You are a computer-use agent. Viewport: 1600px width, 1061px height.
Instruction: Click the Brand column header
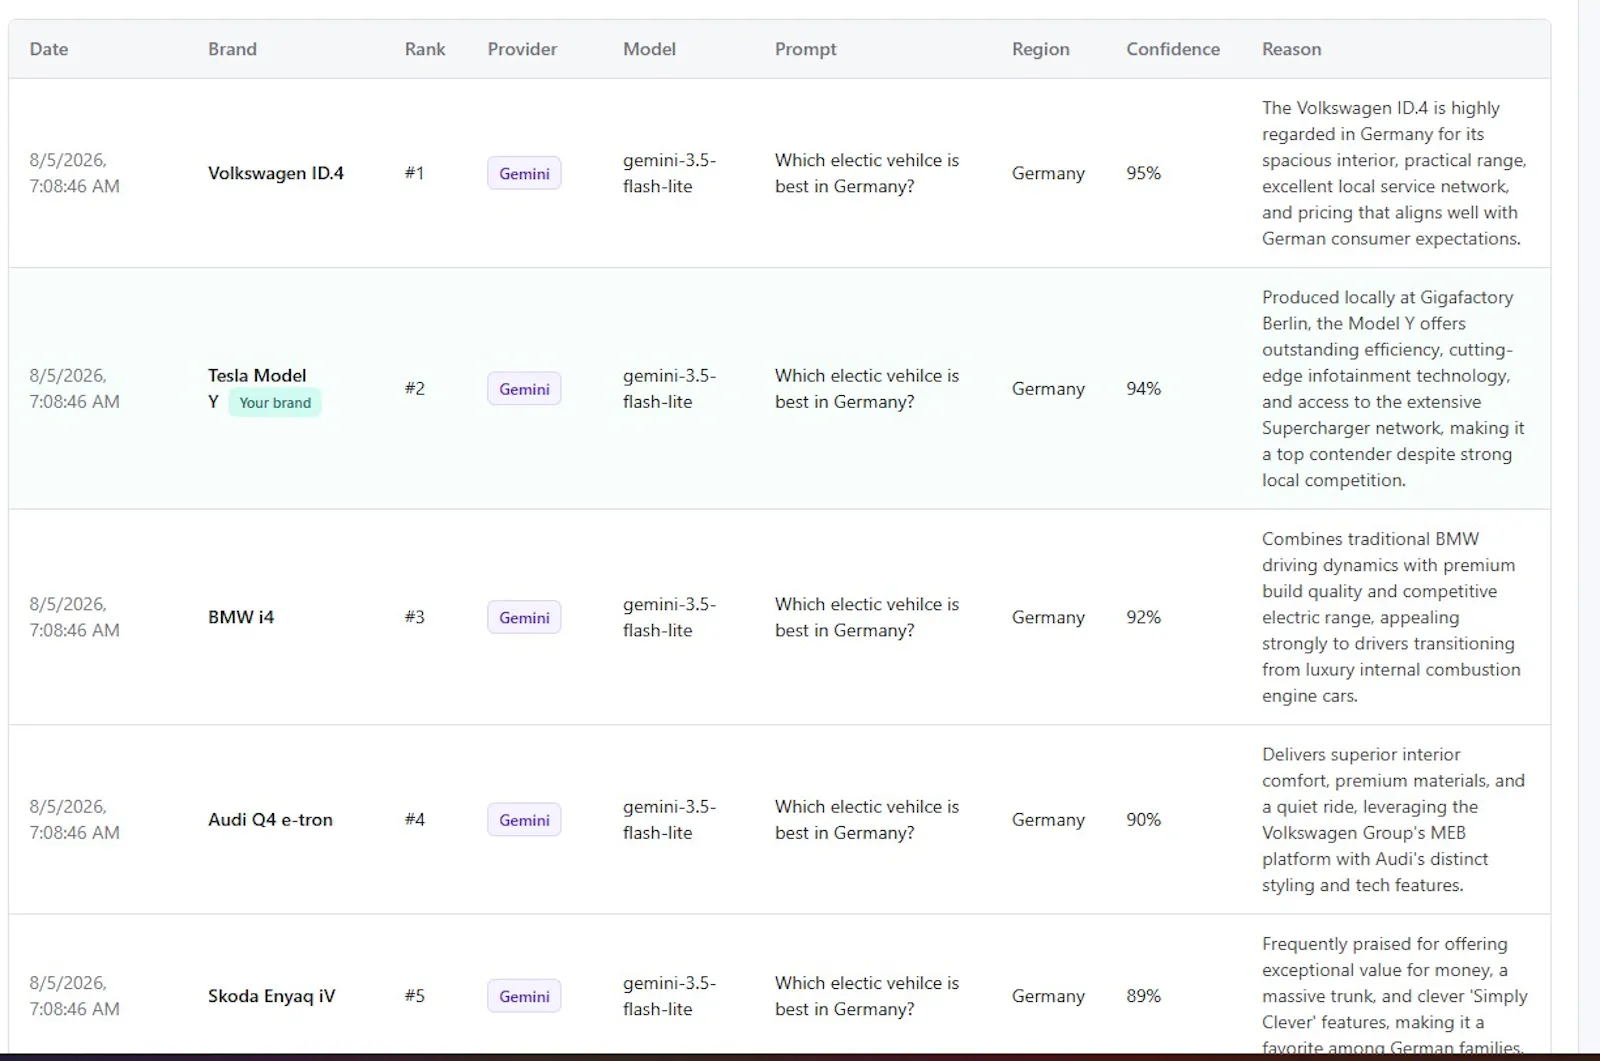pos(232,49)
